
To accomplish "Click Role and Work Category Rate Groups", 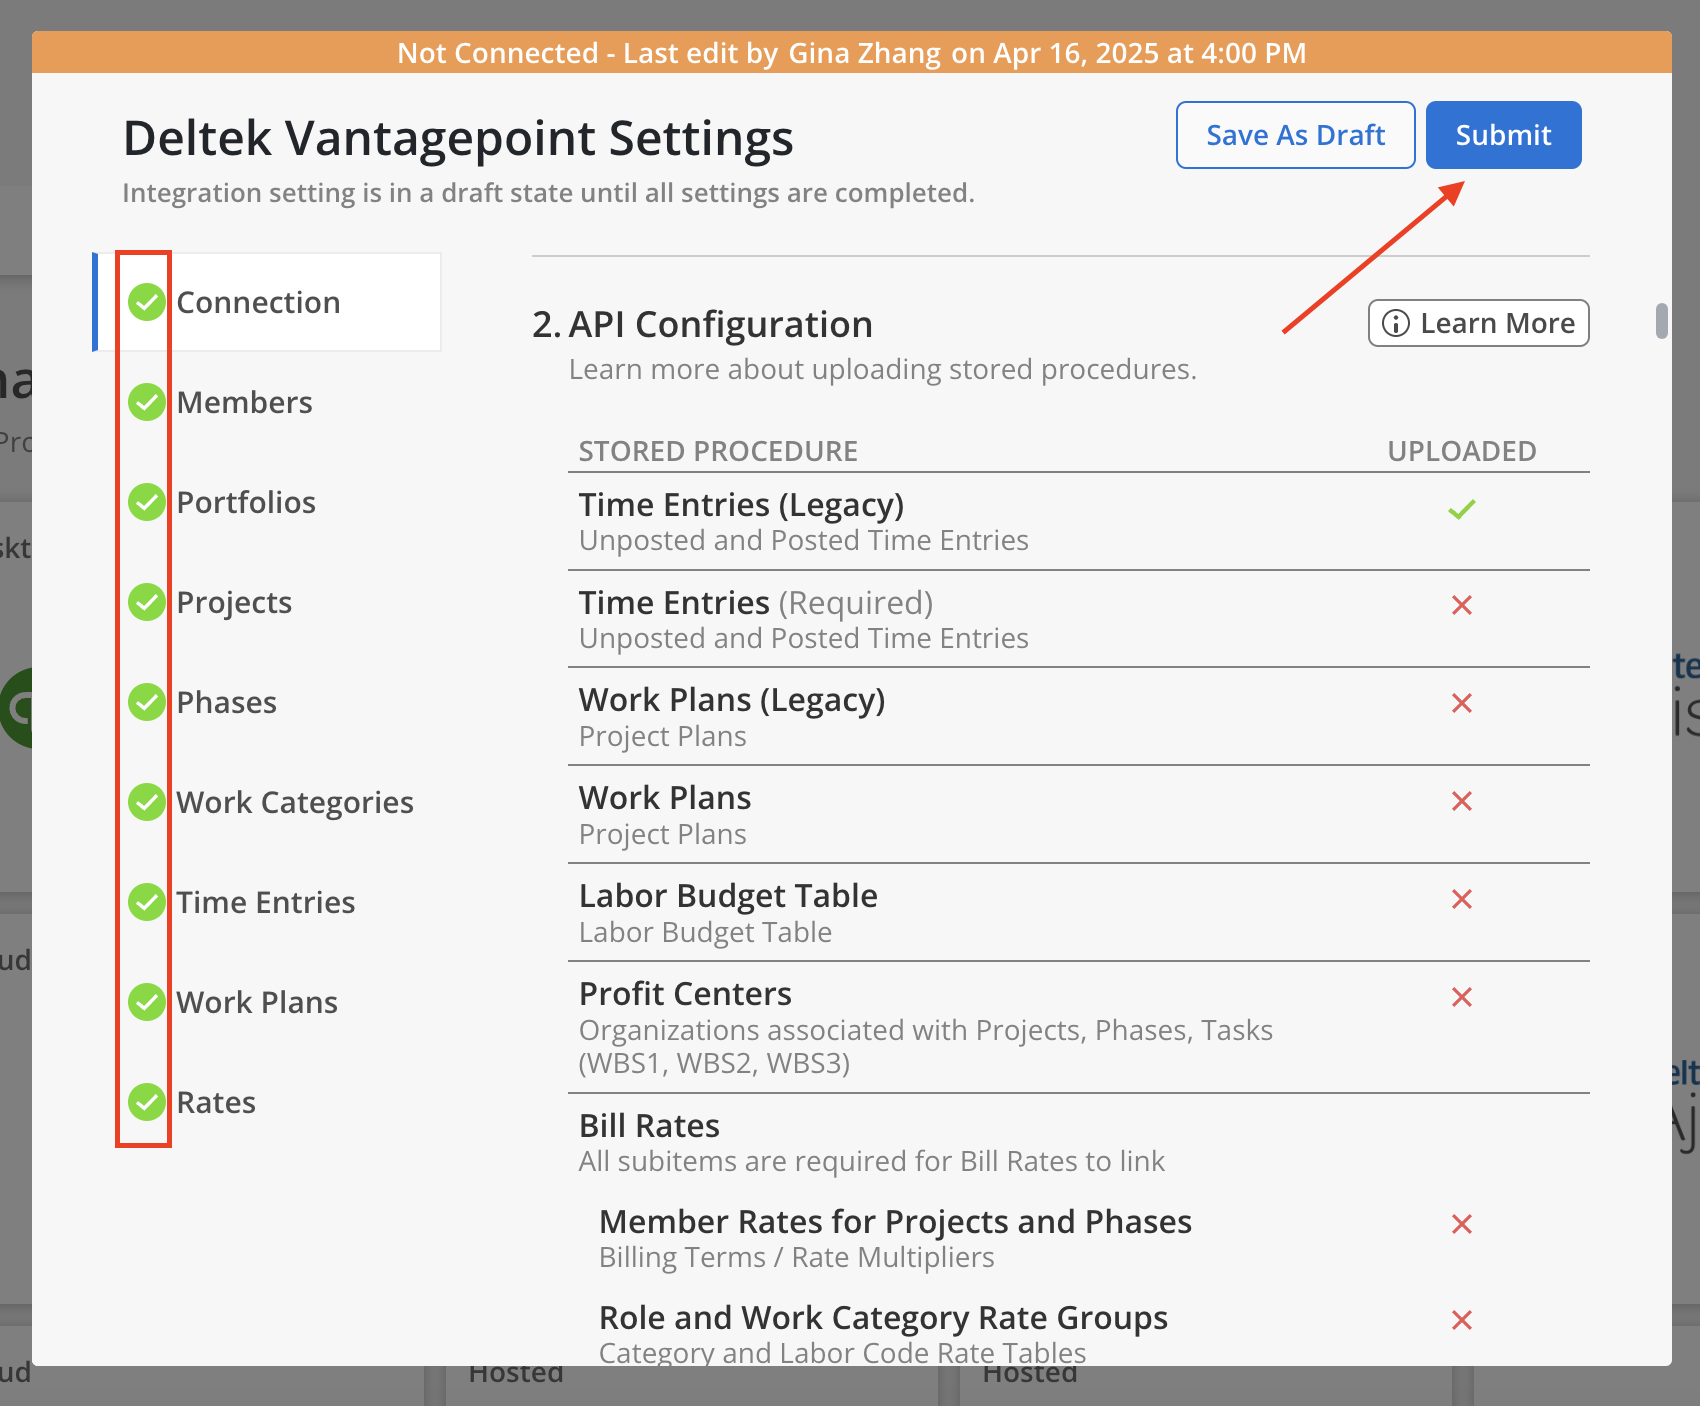I will [x=883, y=1318].
